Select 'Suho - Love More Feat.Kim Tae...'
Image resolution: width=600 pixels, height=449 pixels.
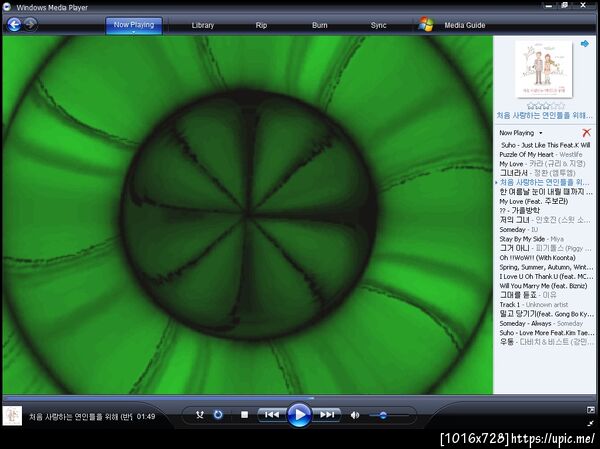click(545, 333)
